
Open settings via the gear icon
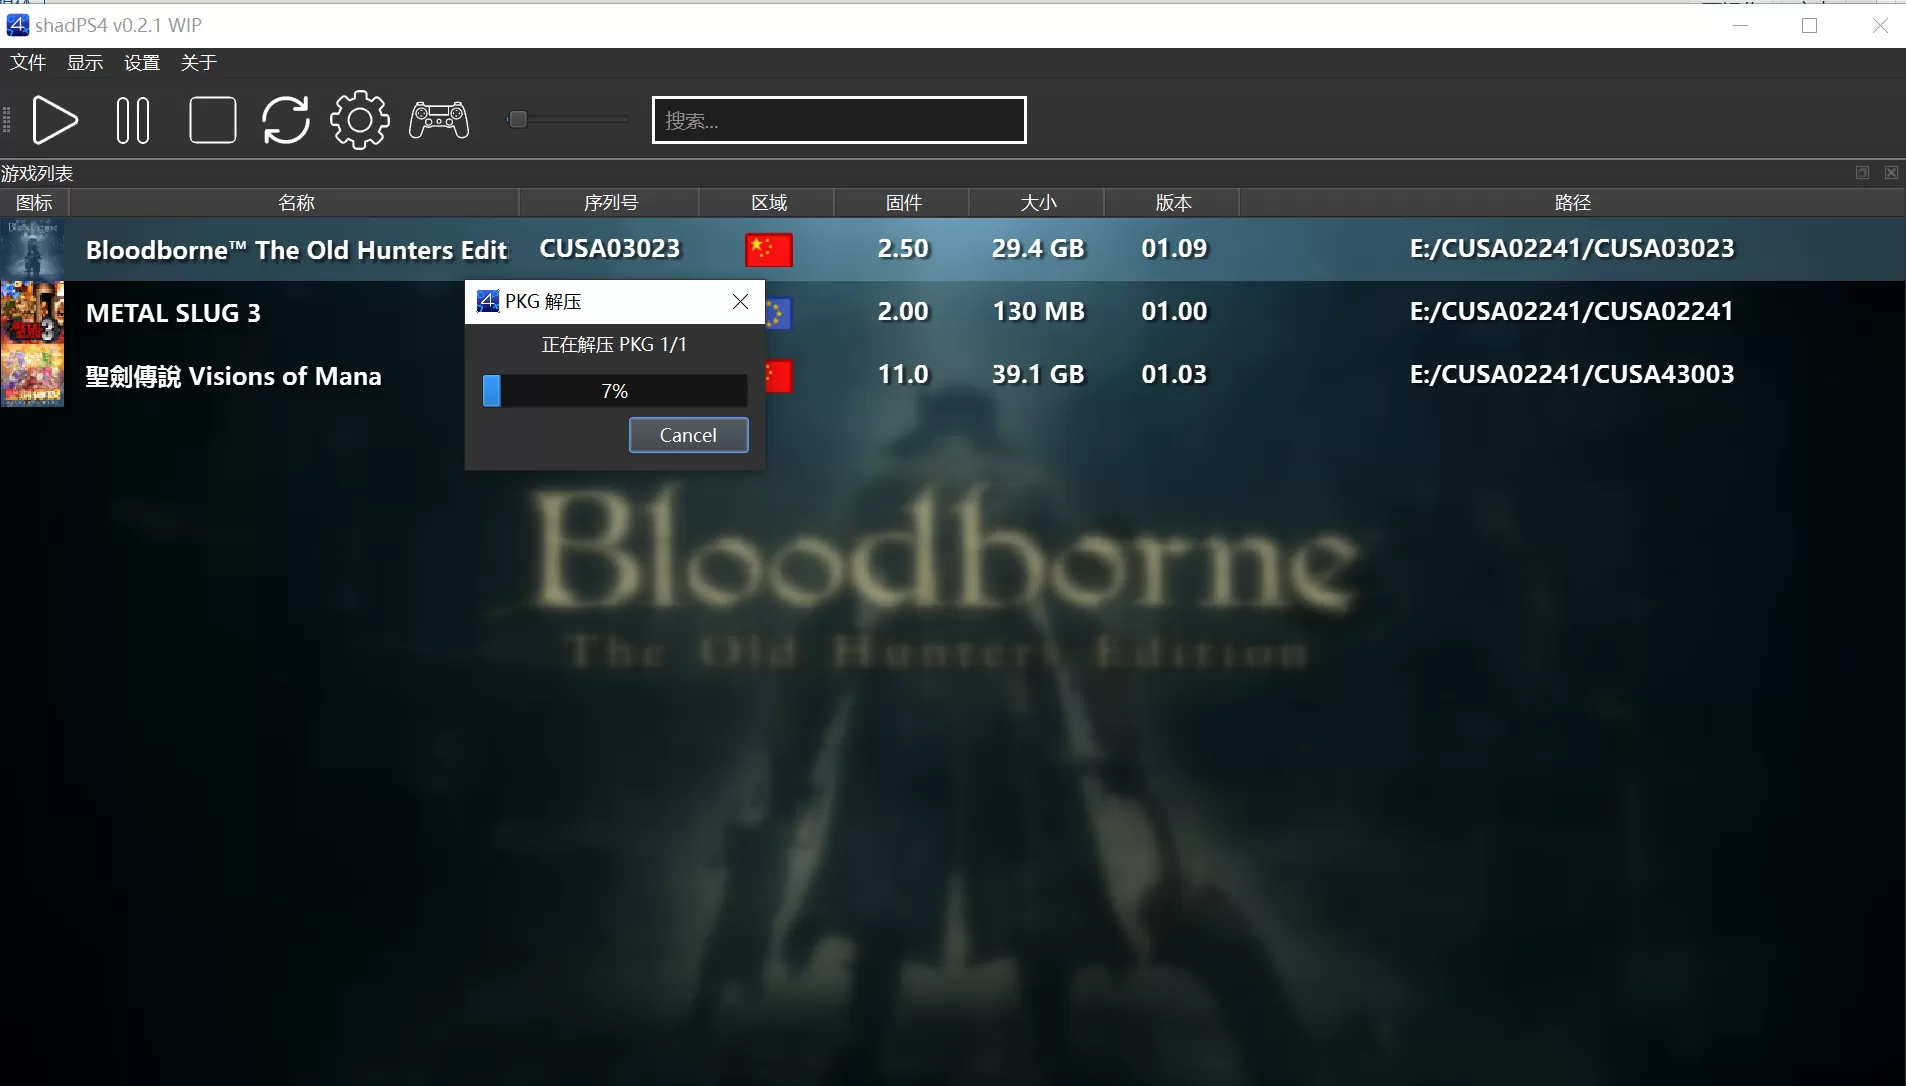[360, 120]
